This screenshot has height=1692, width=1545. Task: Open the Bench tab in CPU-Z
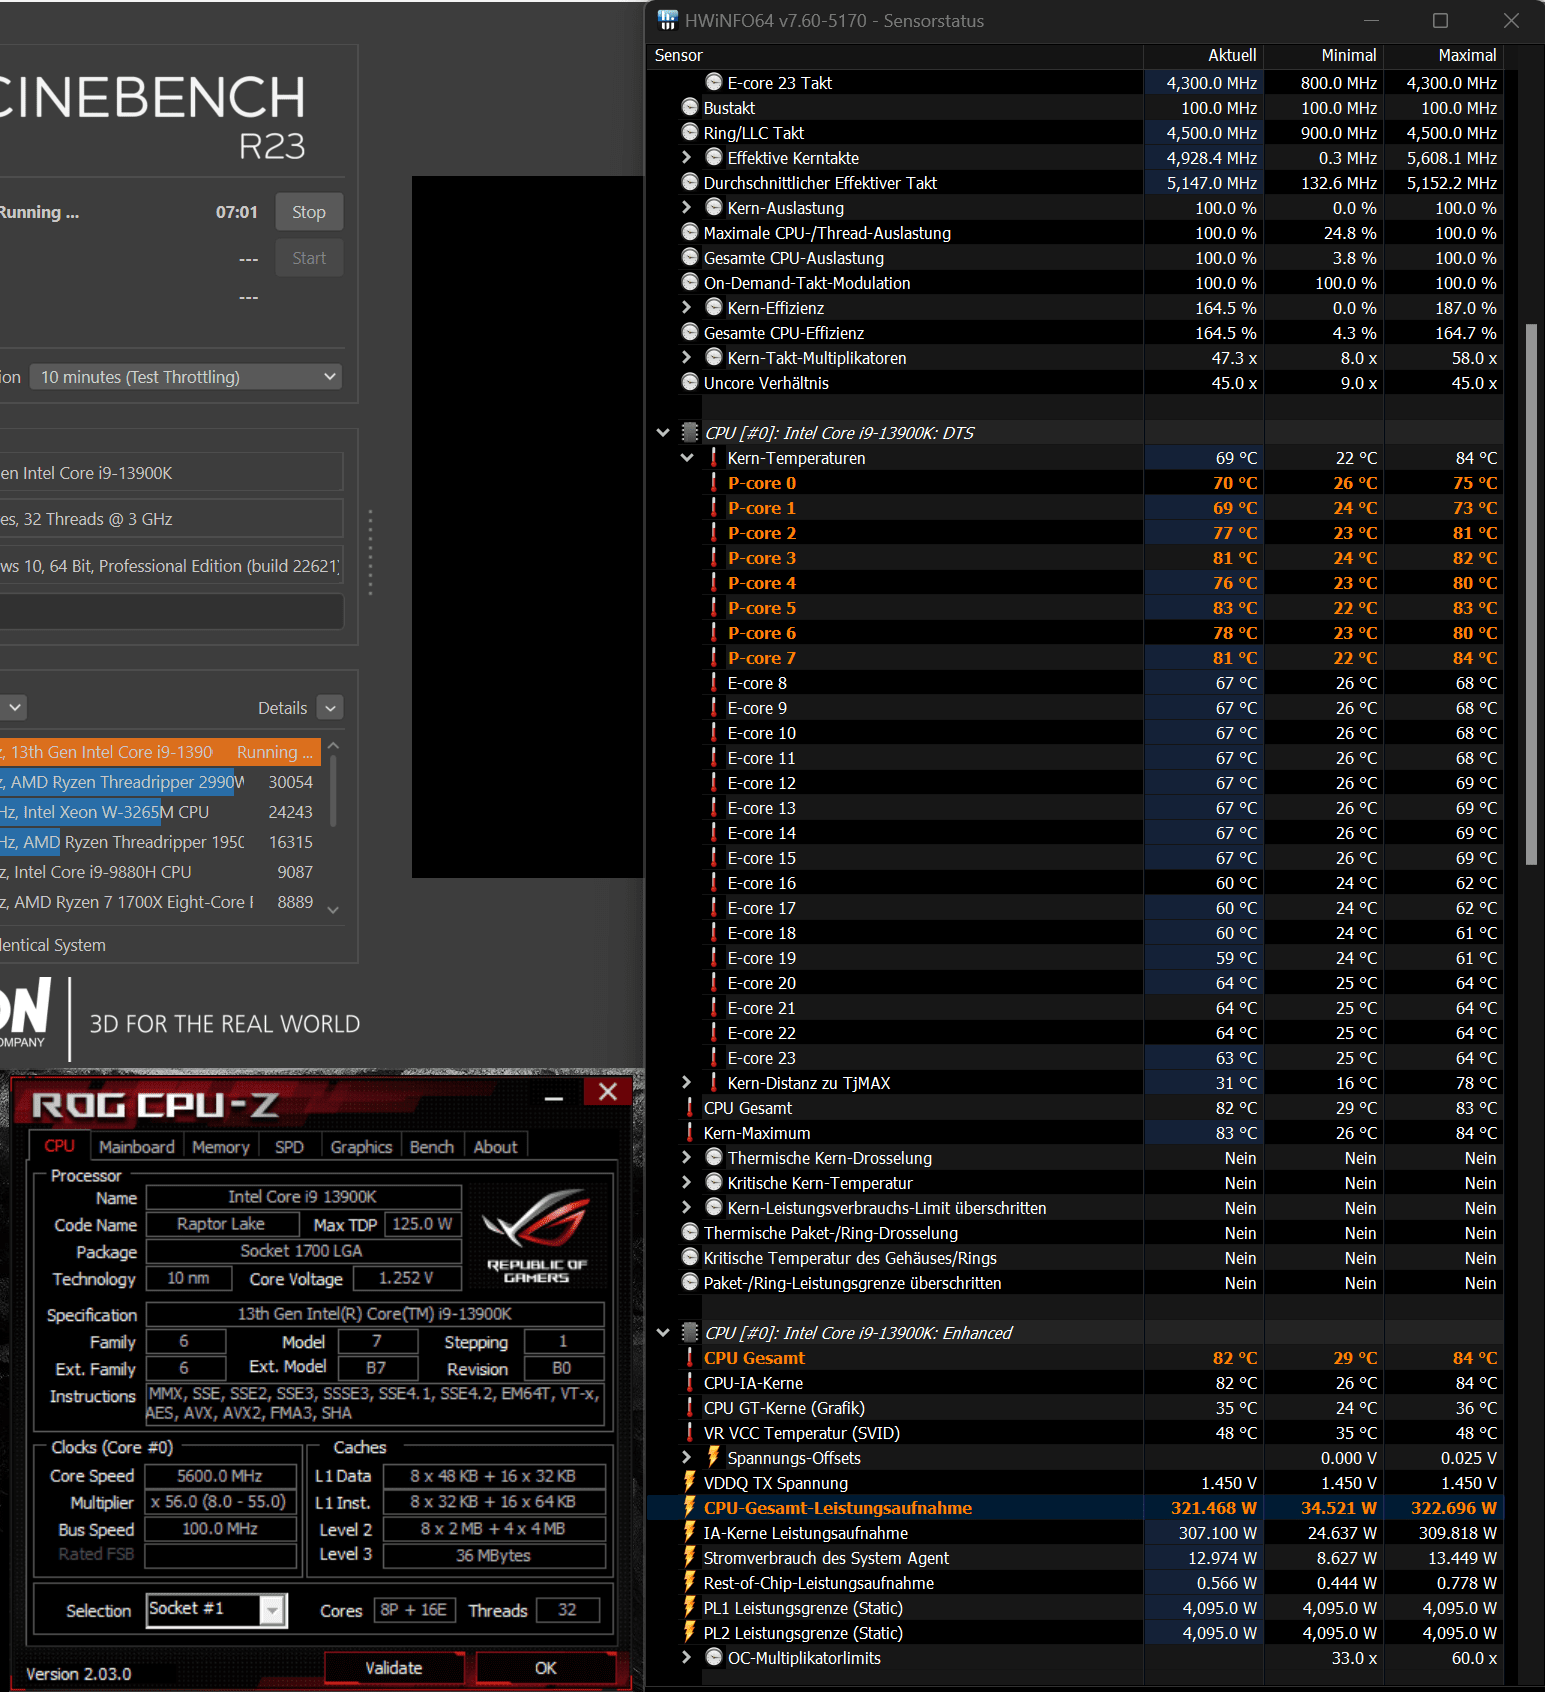(x=432, y=1147)
